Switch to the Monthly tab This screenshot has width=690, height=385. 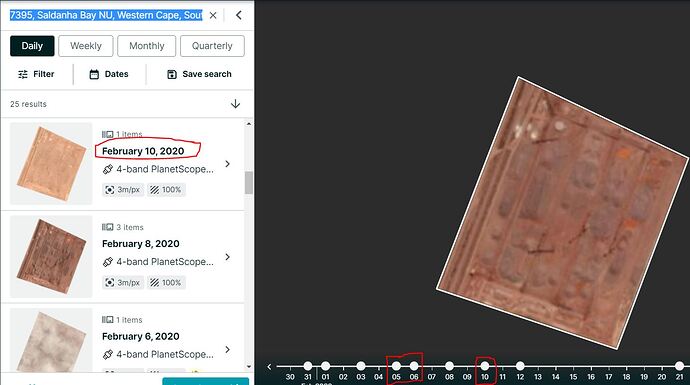click(x=147, y=46)
